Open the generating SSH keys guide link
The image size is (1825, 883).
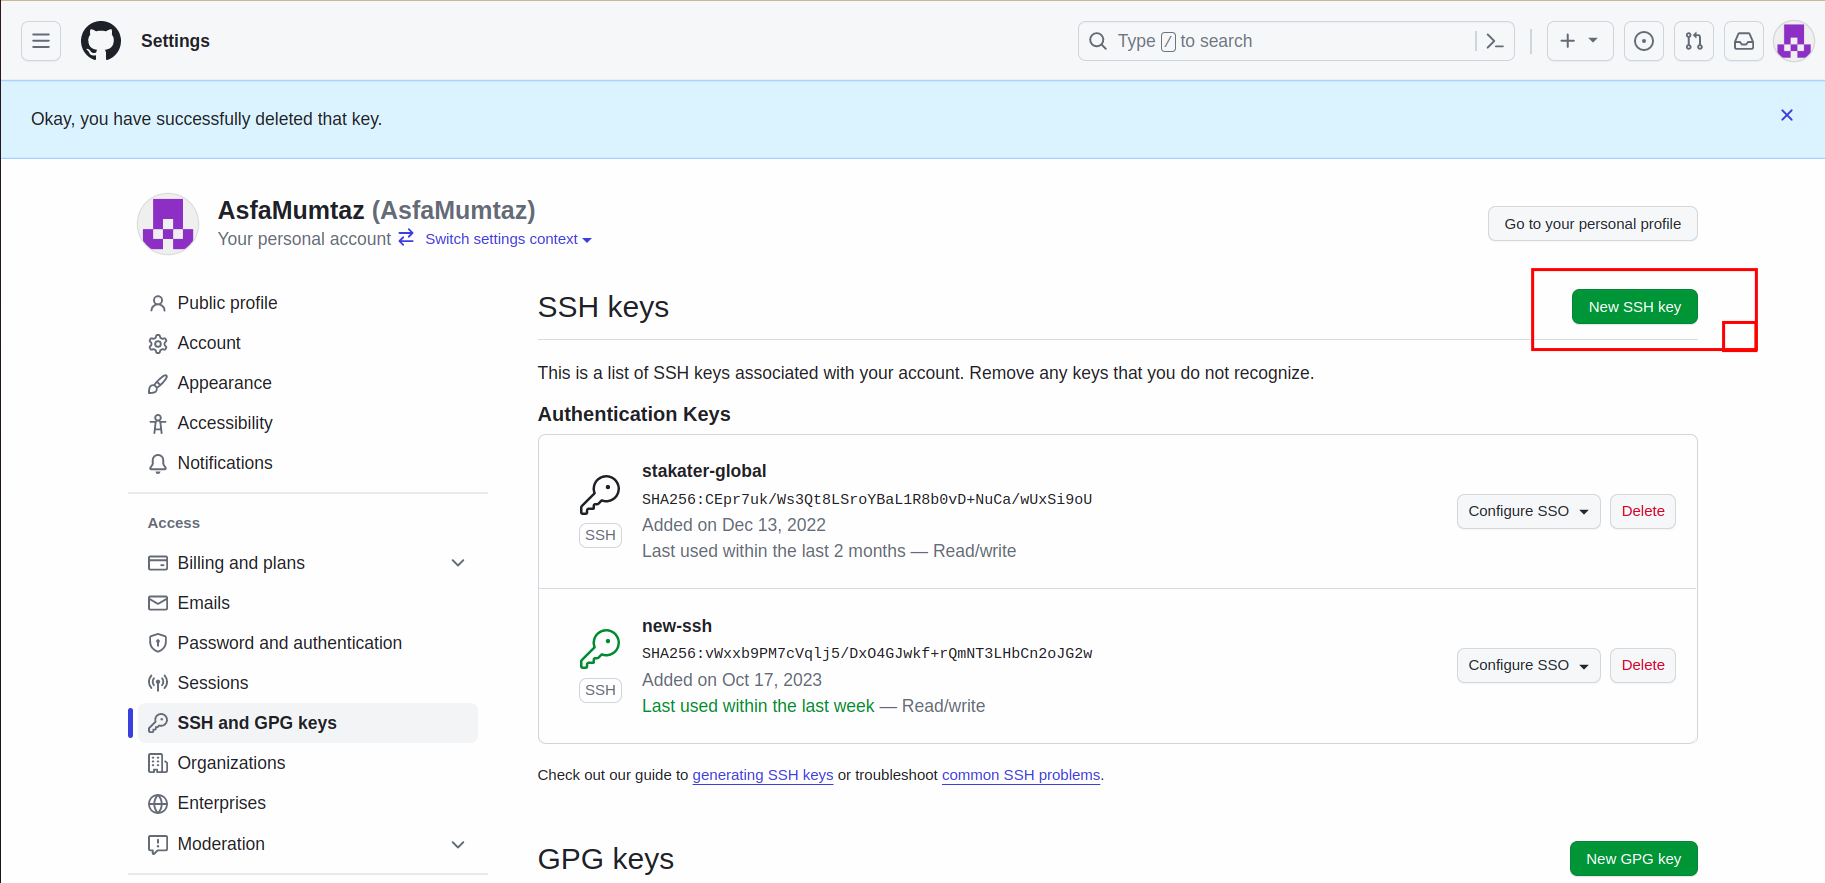click(762, 775)
